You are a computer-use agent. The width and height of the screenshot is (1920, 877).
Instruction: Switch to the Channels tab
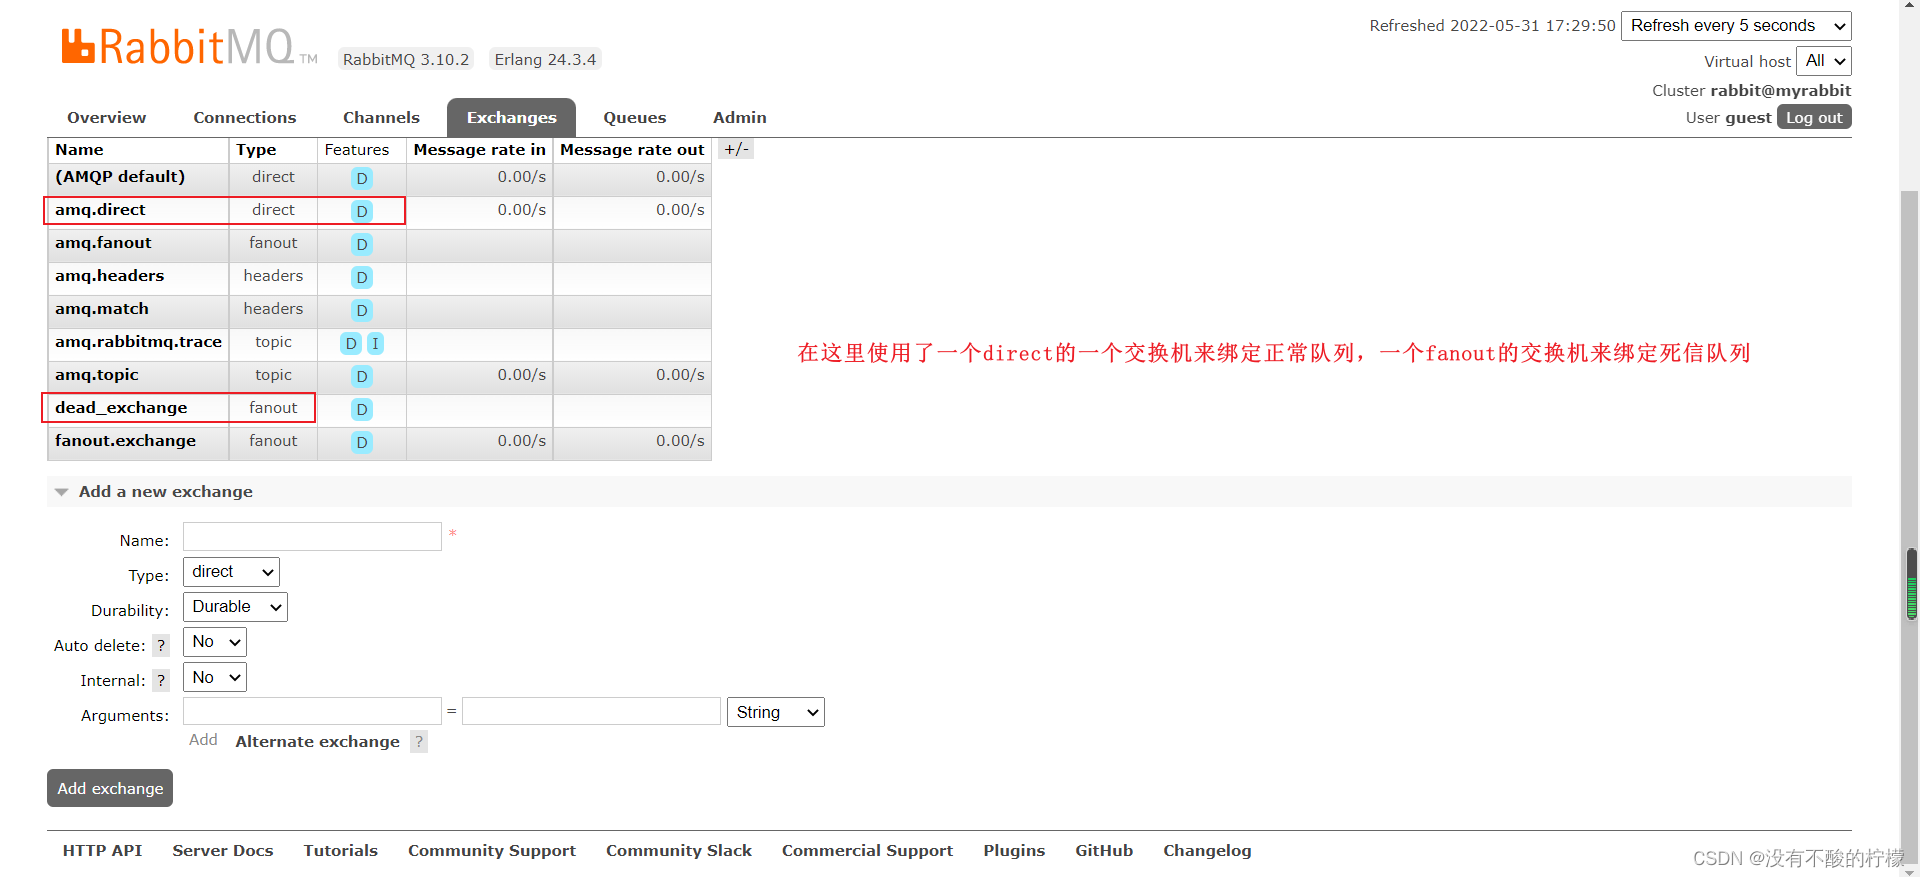pyautogui.click(x=381, y=117)
